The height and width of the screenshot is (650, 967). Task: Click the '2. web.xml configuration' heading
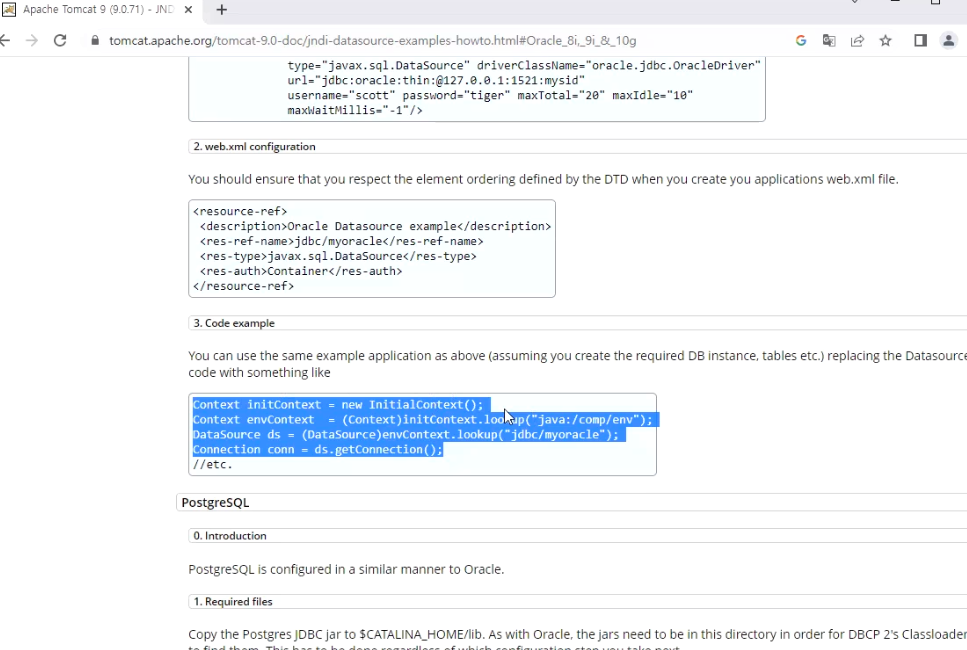pyautogui.click(x=254, y=147)
